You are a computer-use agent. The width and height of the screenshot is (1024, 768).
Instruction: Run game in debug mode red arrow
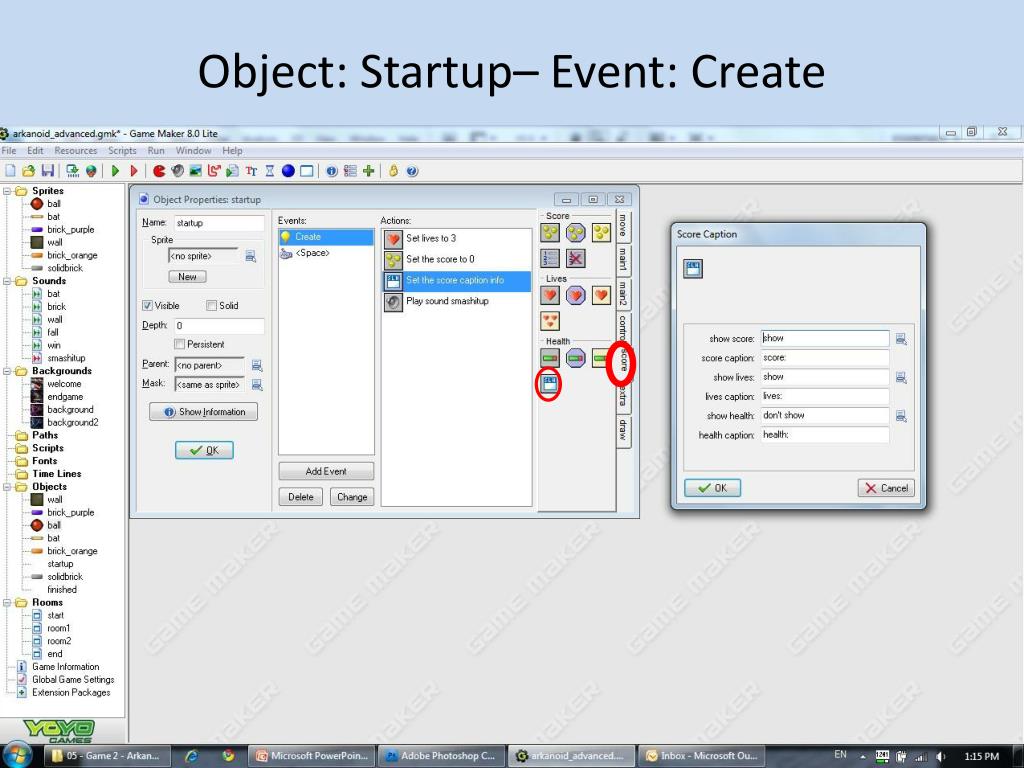tap(134, 171)
